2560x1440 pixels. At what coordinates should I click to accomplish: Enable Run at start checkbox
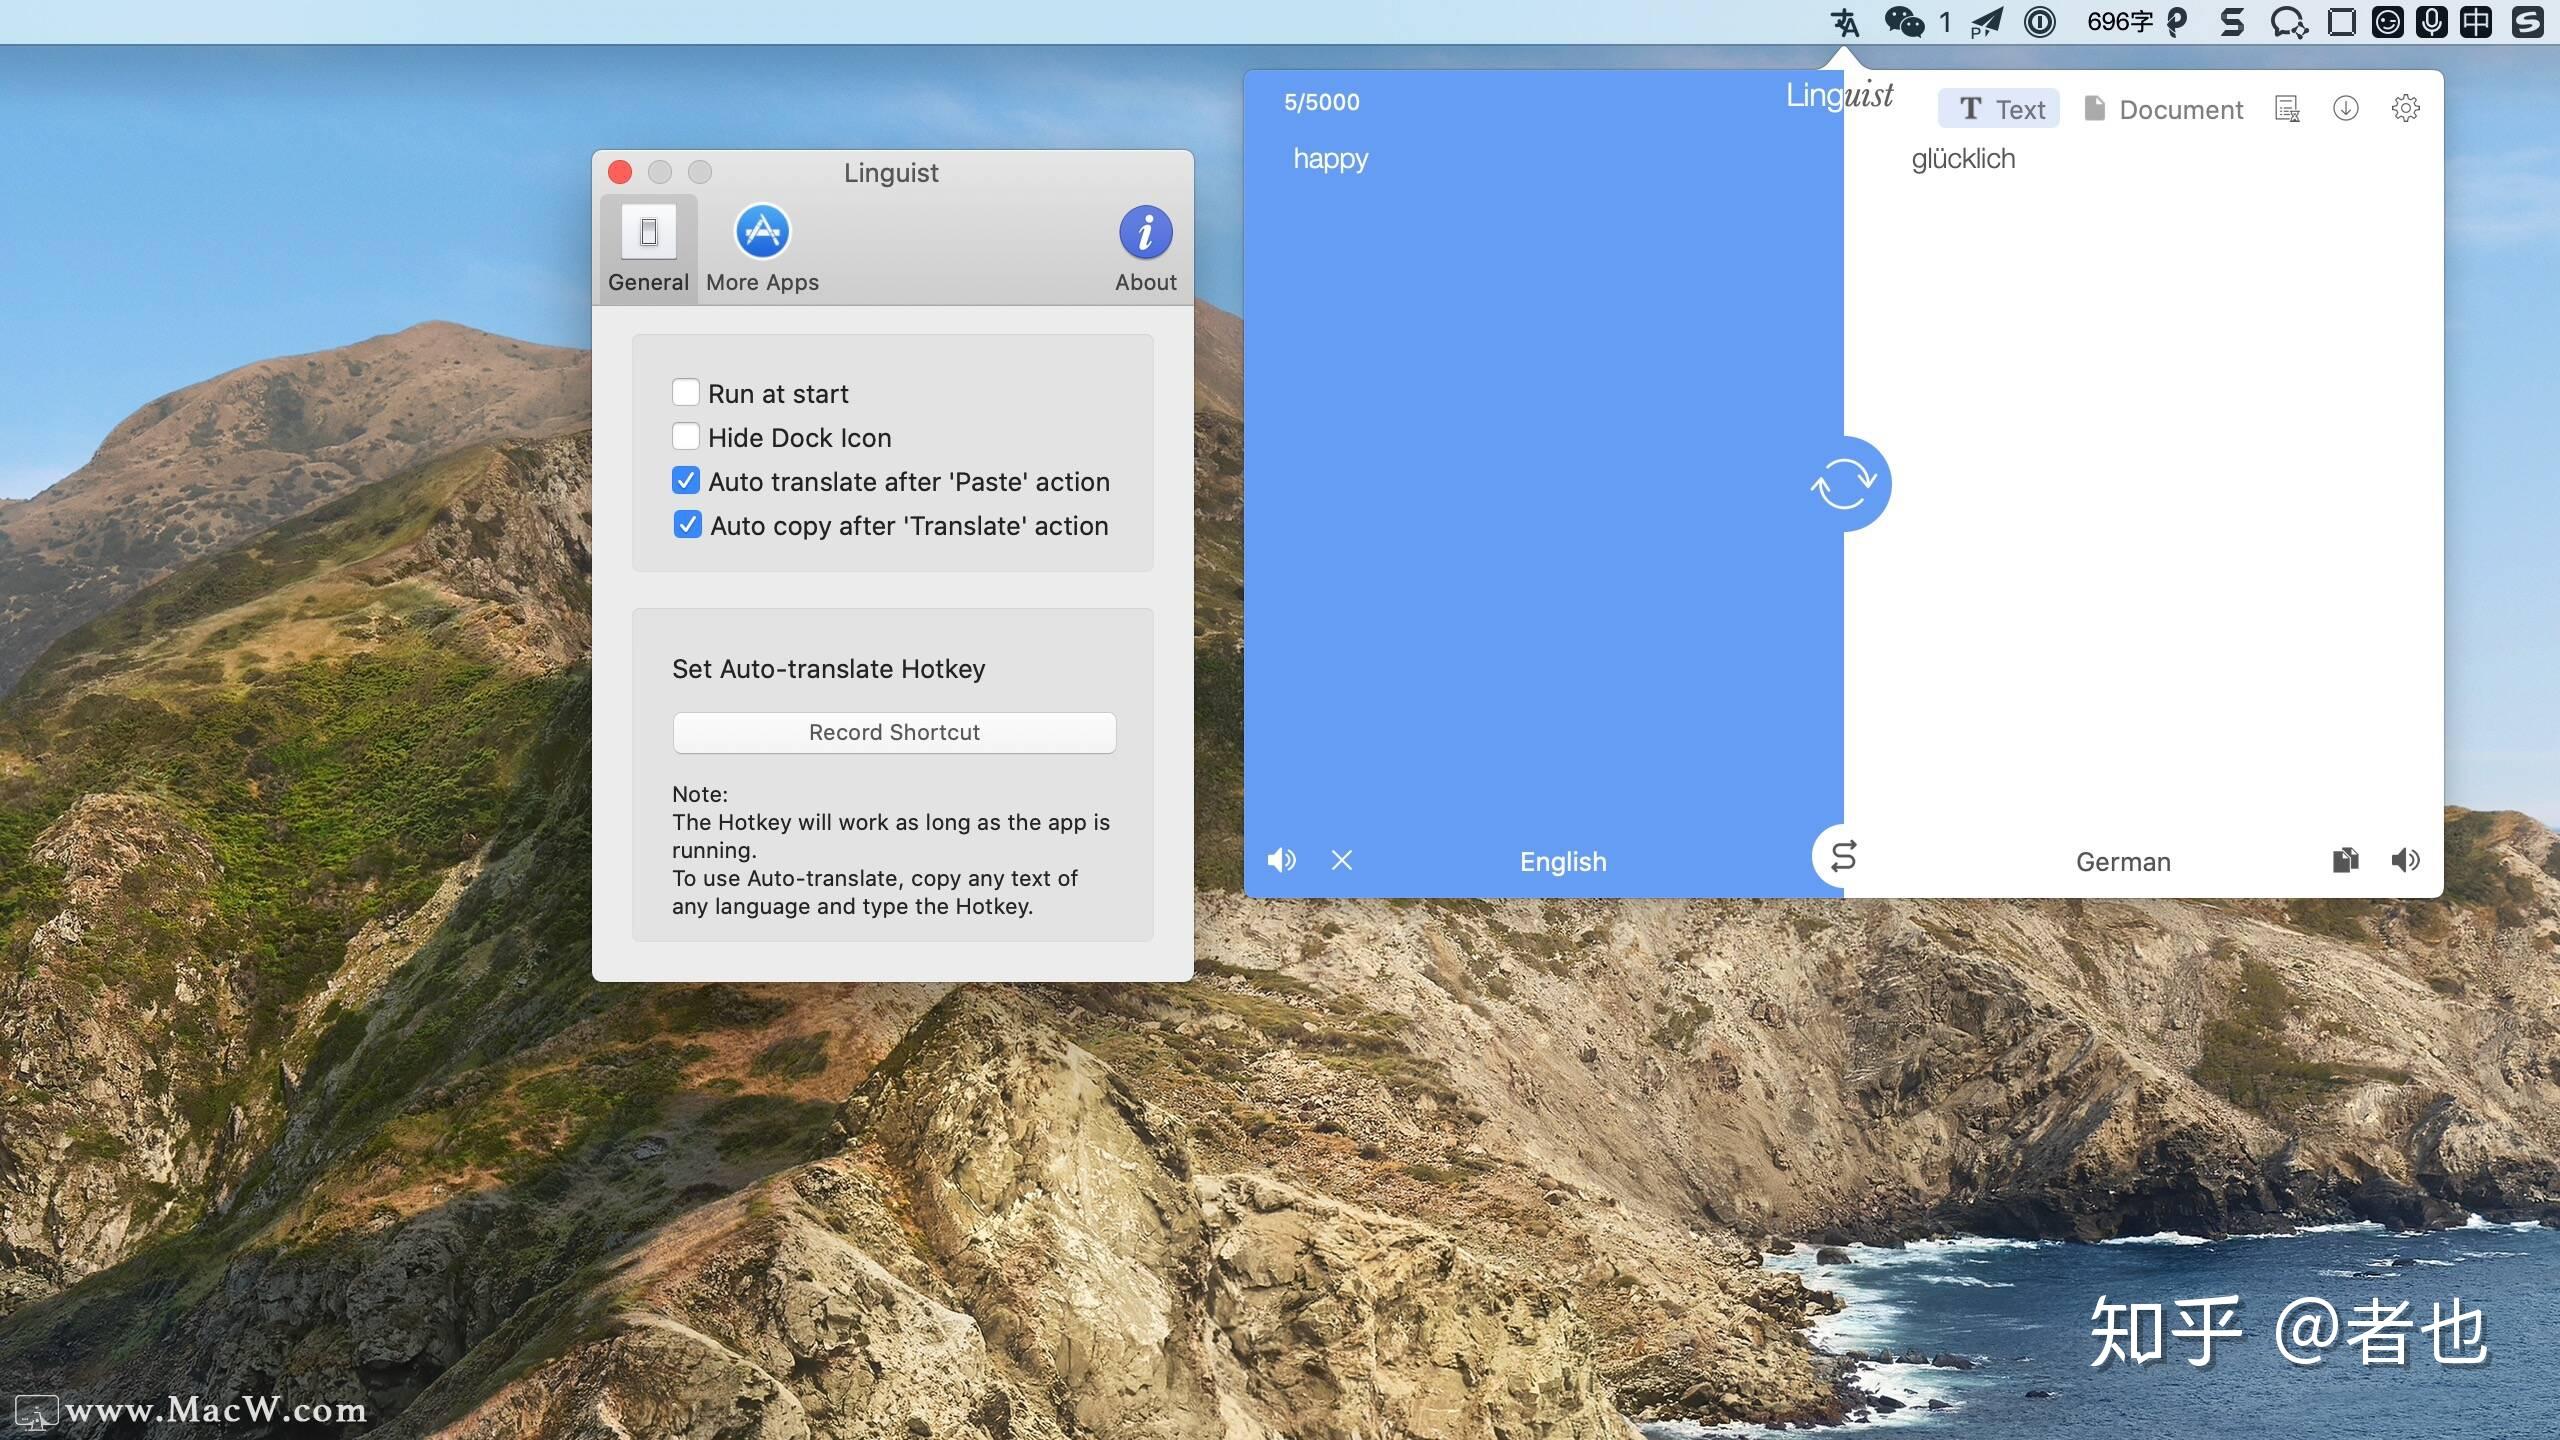(686, 392)
